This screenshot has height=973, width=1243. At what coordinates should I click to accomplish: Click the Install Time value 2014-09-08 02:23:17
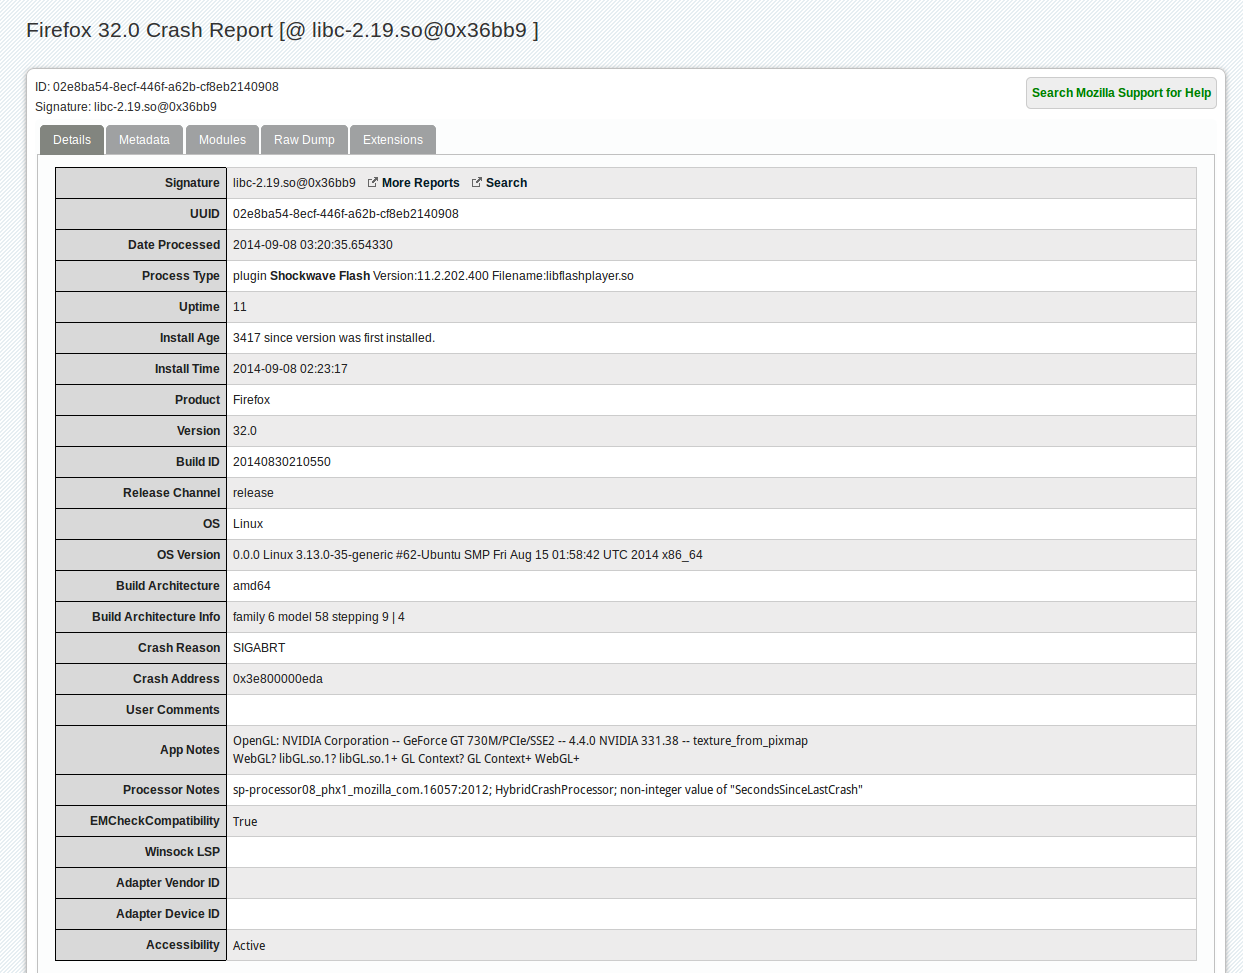[290, 369]
